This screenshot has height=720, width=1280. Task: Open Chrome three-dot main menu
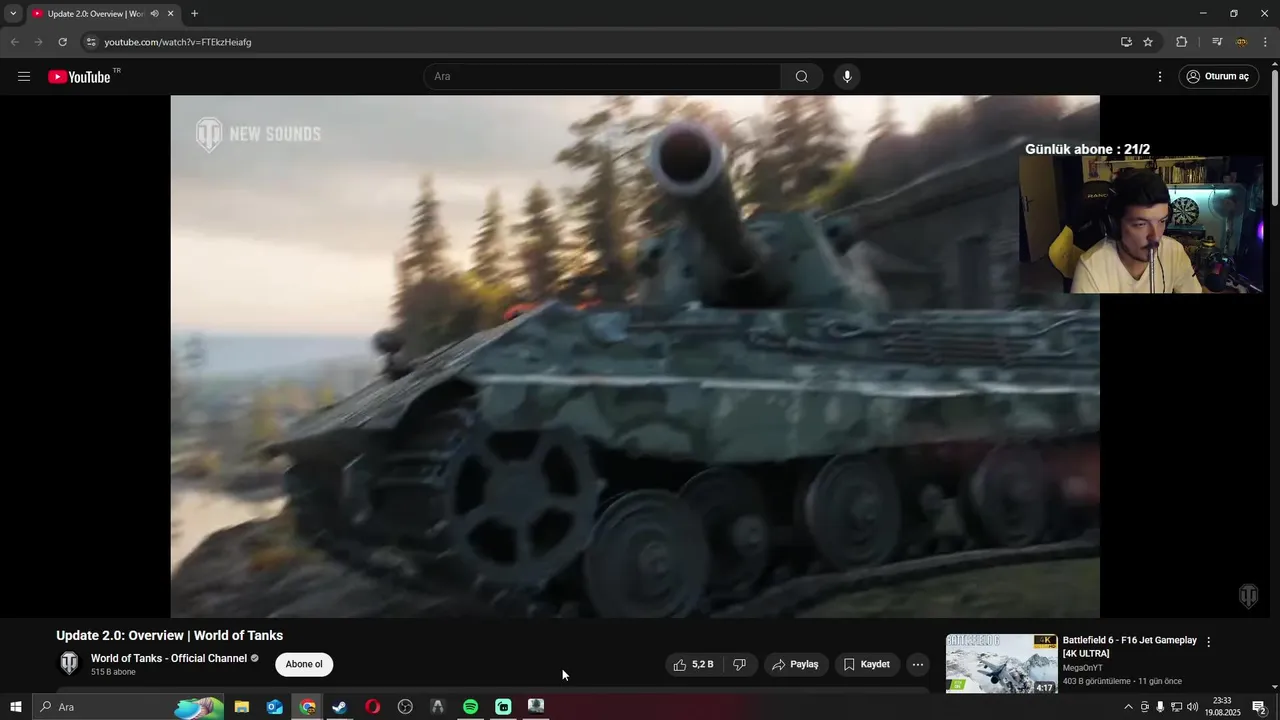1265,42
